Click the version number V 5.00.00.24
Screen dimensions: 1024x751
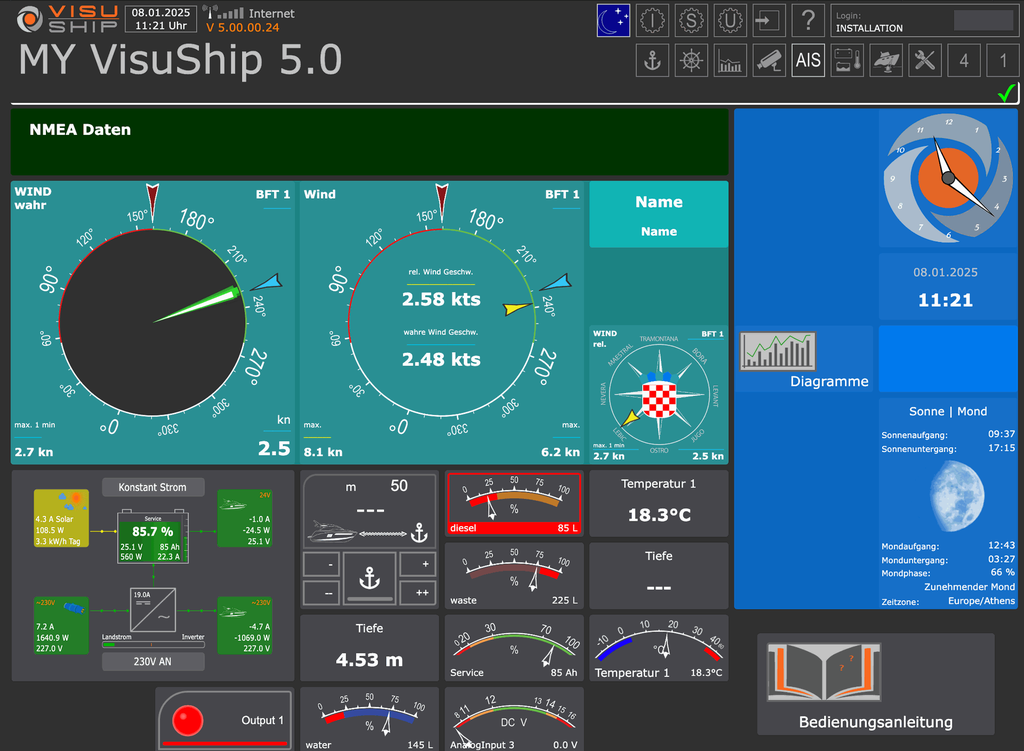click(x=242, y=27)
